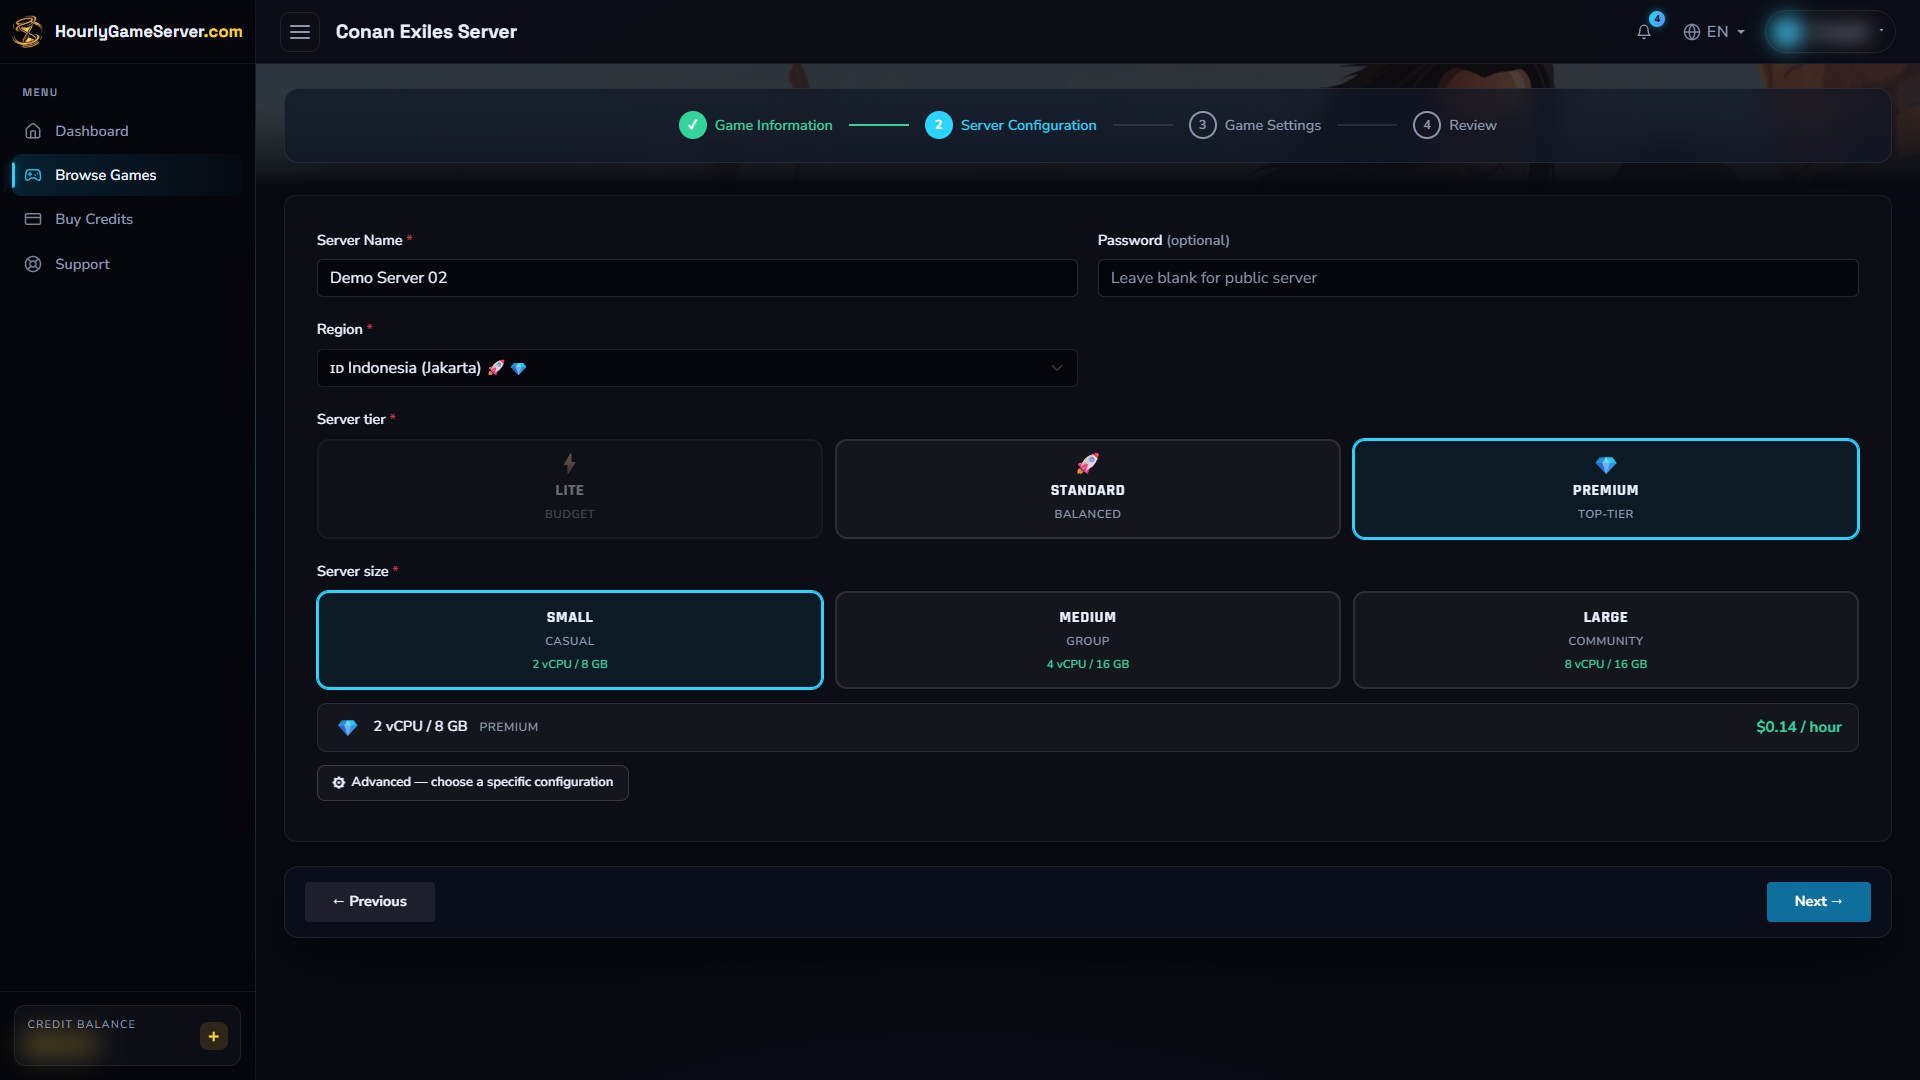1920x1080 pixels.
Task: Click the Server Name input field
Action: [697, 278]
